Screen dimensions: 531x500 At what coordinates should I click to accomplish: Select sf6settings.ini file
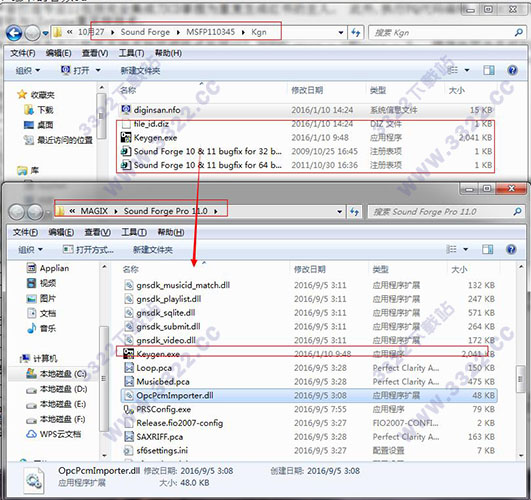tap(309, 451)
